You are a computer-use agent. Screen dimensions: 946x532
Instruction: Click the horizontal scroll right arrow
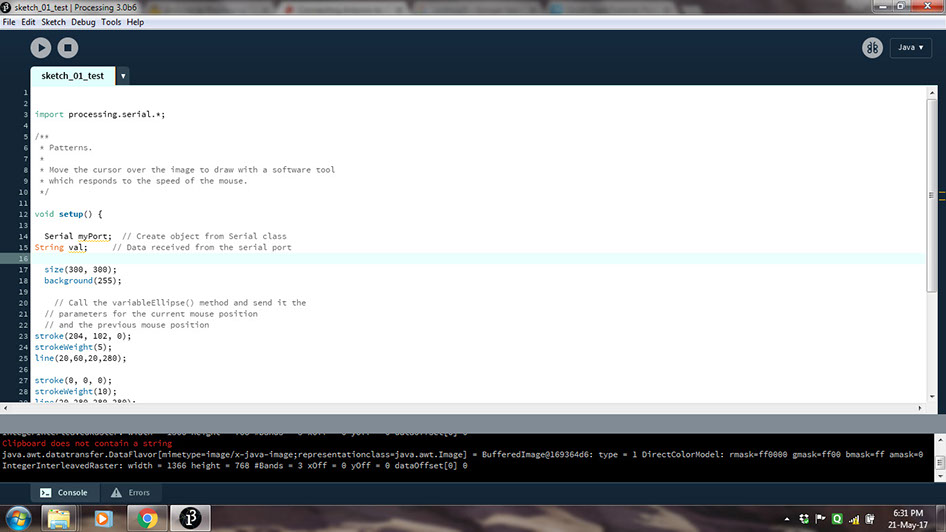click(x=920, y=408)
